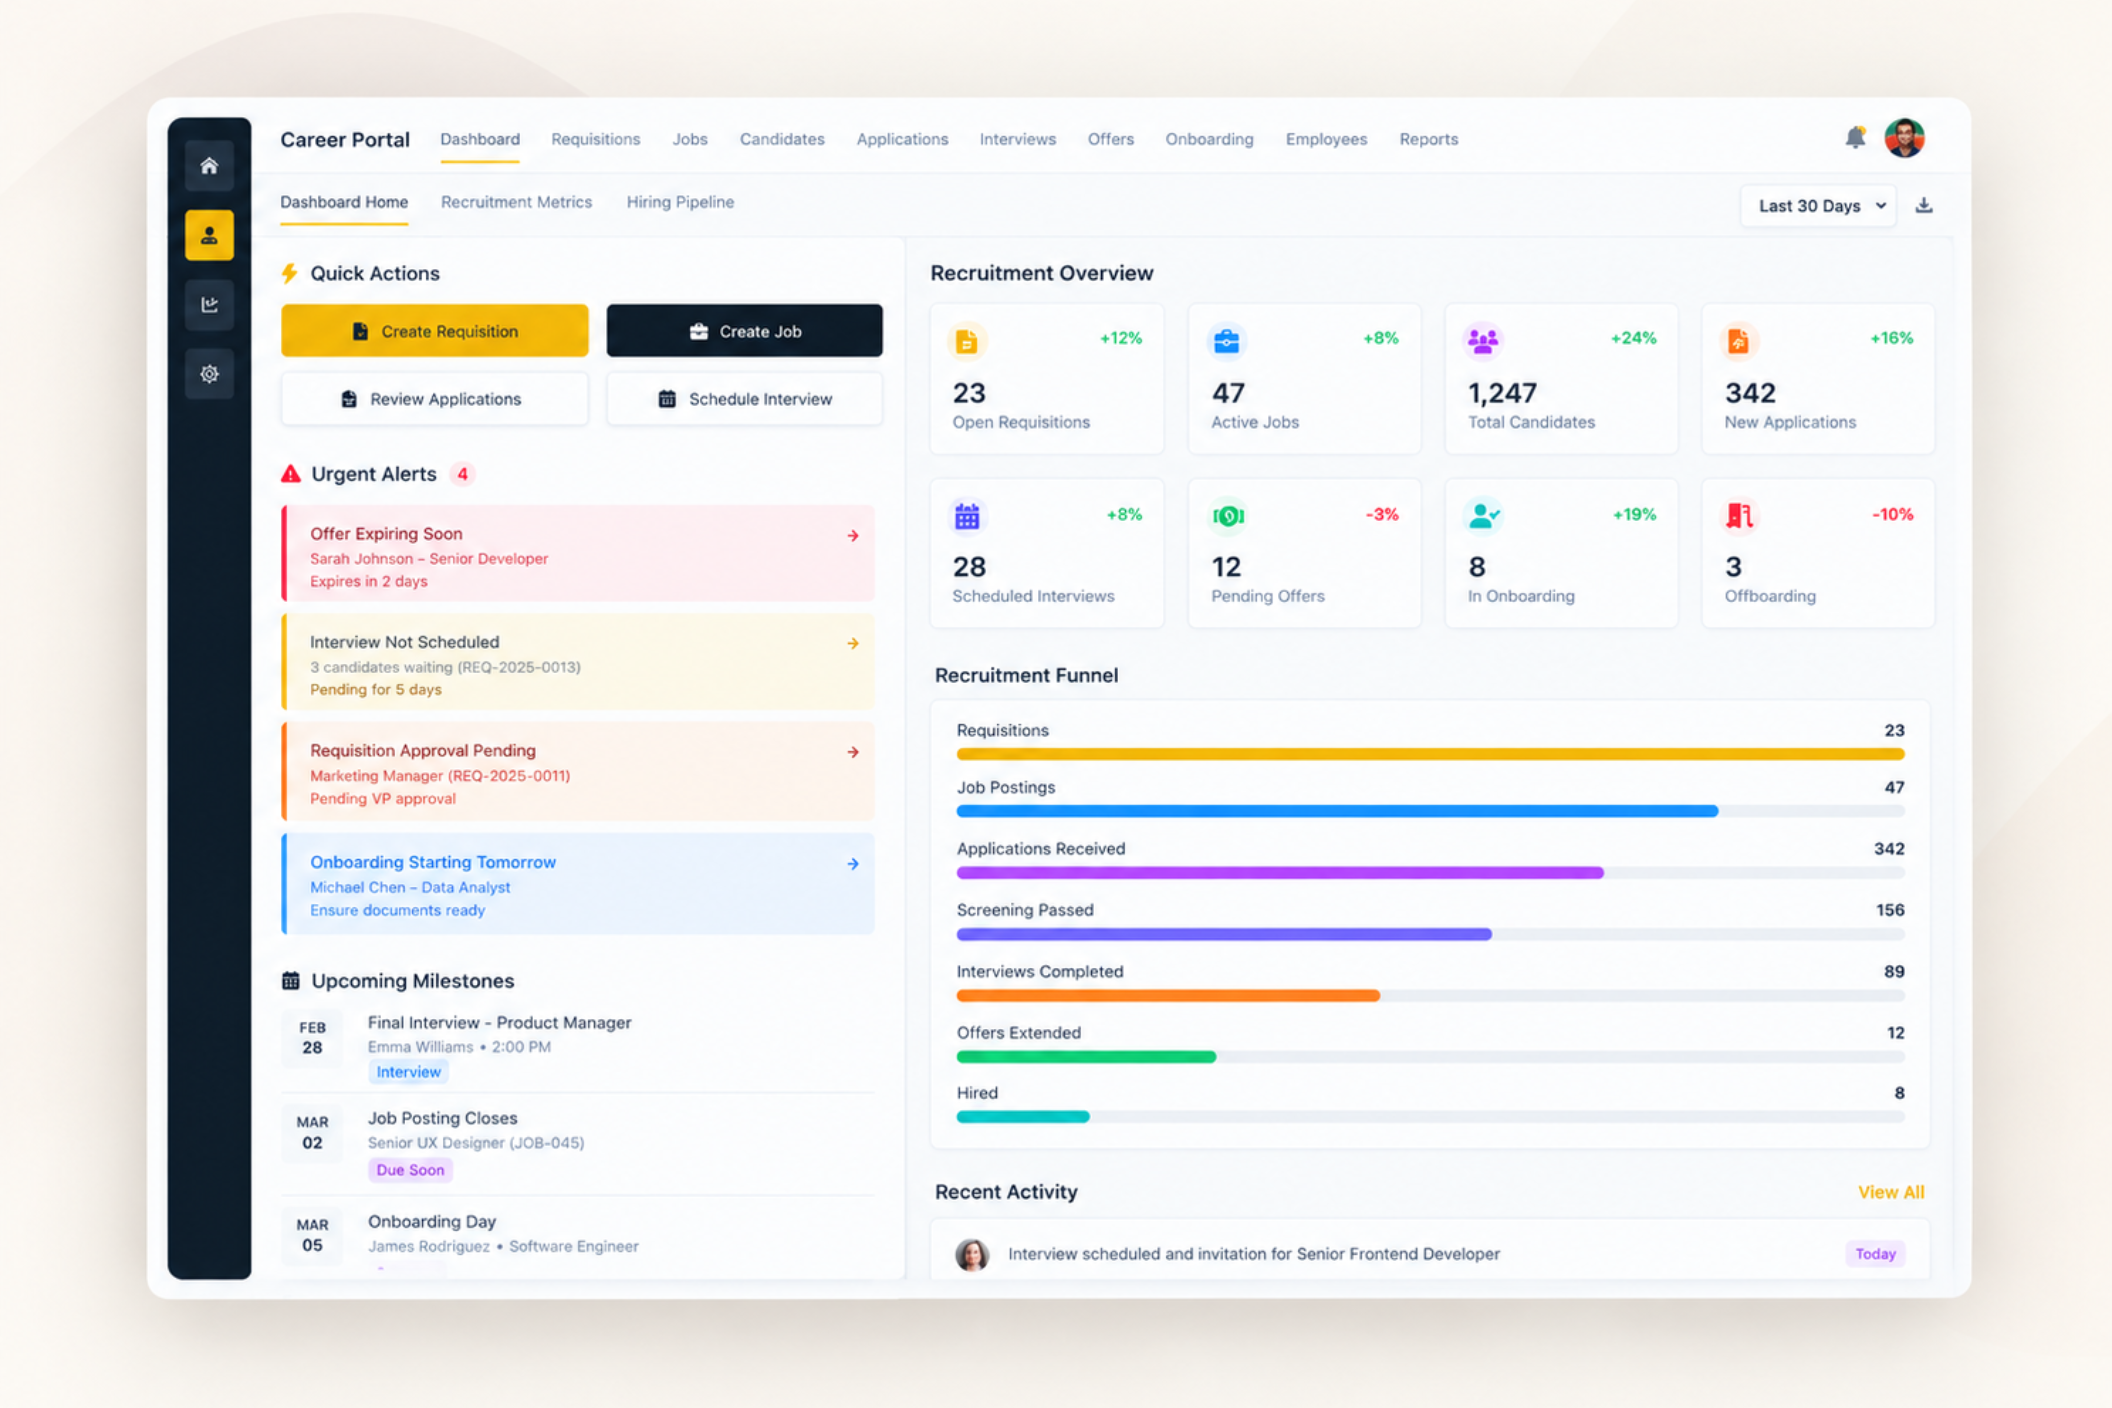Switch to the Hiring Pipeline tab
Image resolution: width=2112 pixels, height=1408 pixels.
(680, 202)
